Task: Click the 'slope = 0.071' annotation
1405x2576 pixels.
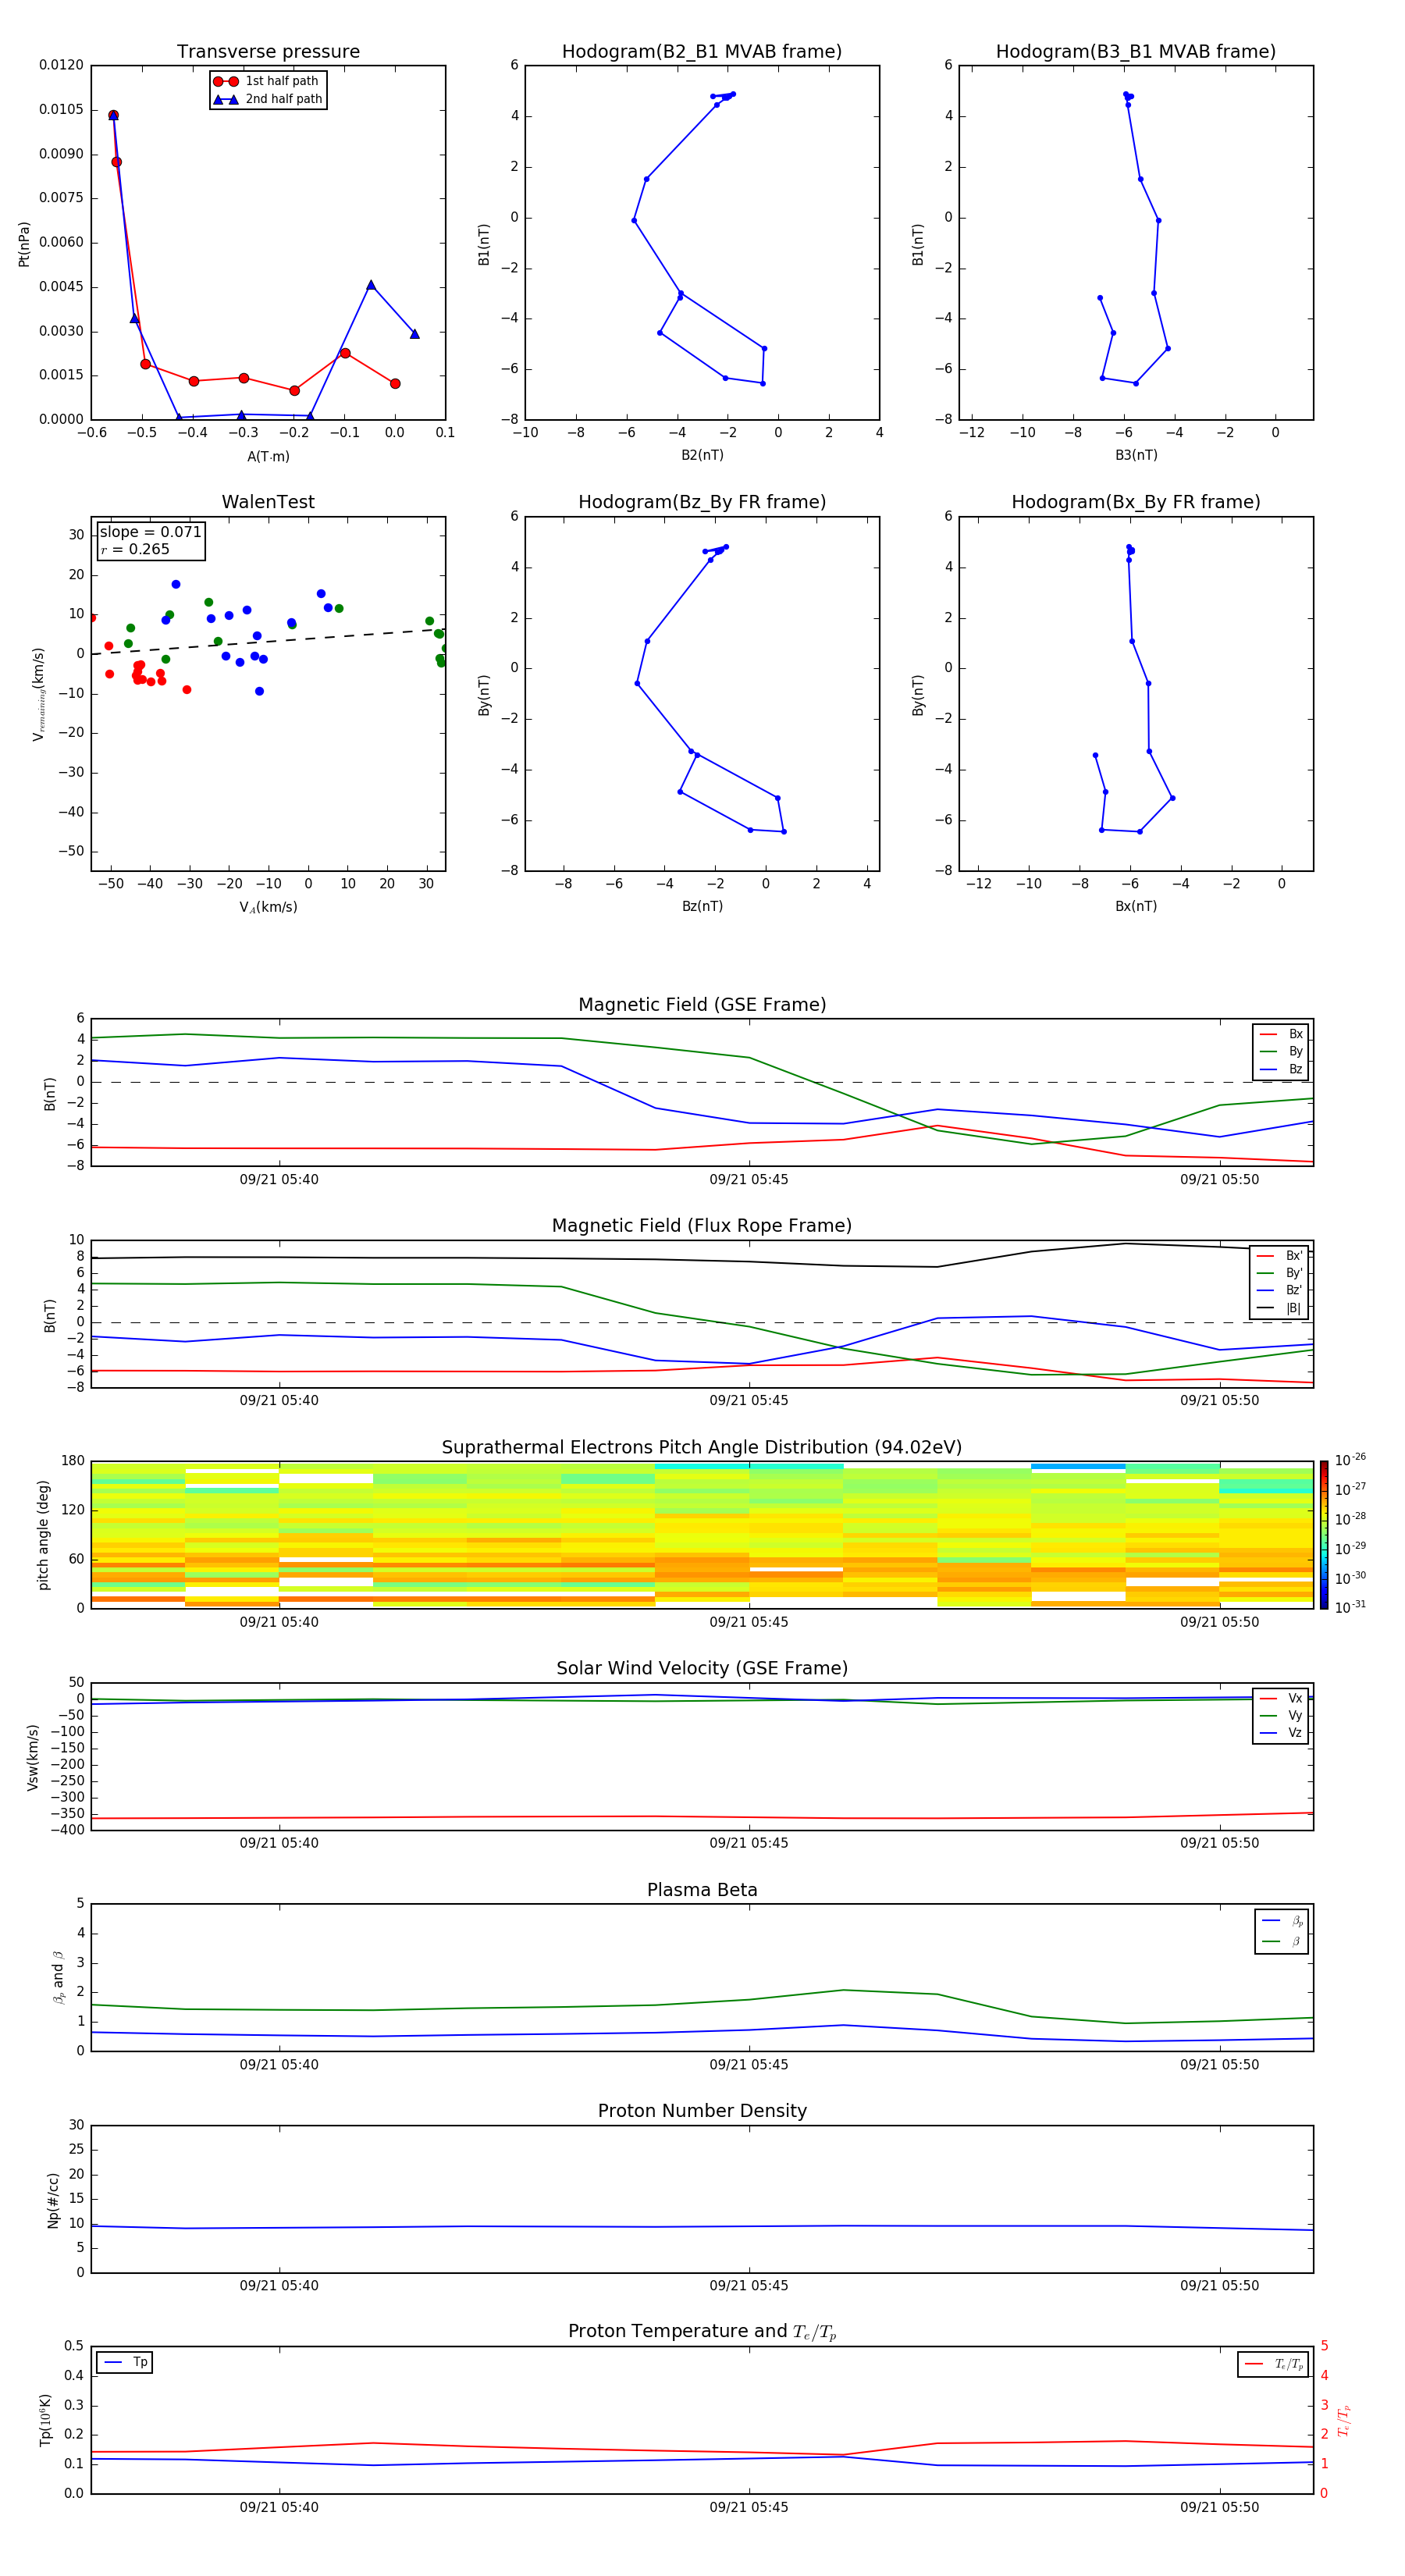Action: click(151, 532)
